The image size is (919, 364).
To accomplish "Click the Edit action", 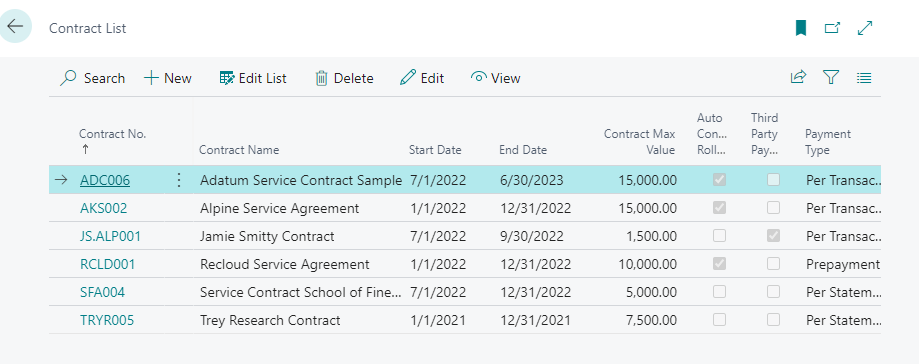I will click(422, 78).
